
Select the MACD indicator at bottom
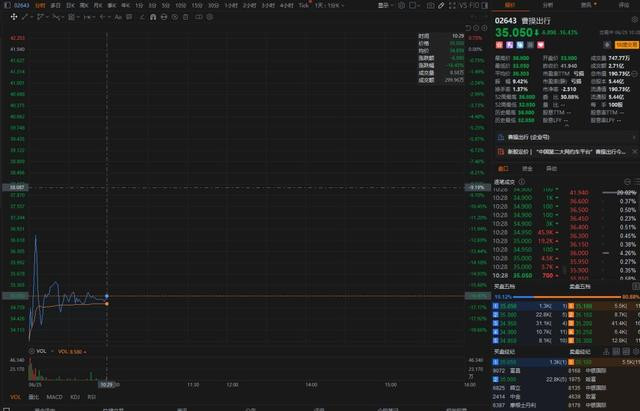[54, 397]
